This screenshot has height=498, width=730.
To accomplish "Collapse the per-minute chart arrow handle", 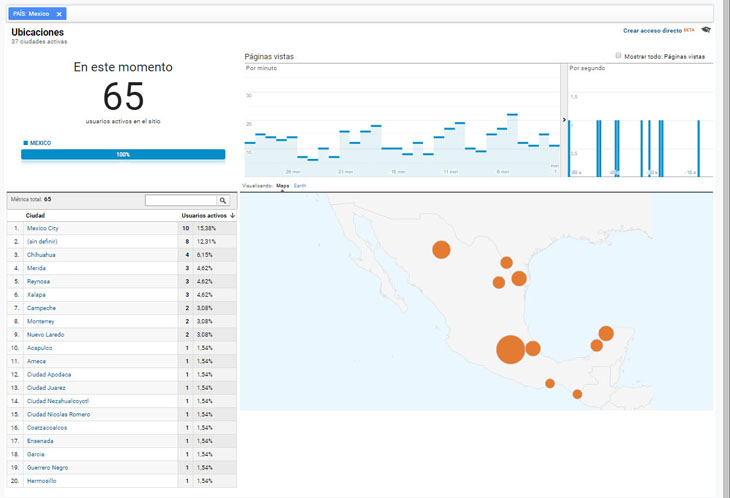I will 564,120.
